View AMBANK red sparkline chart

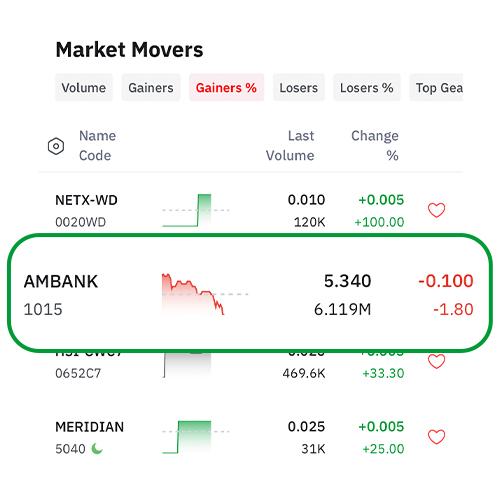tap(205, 295)
